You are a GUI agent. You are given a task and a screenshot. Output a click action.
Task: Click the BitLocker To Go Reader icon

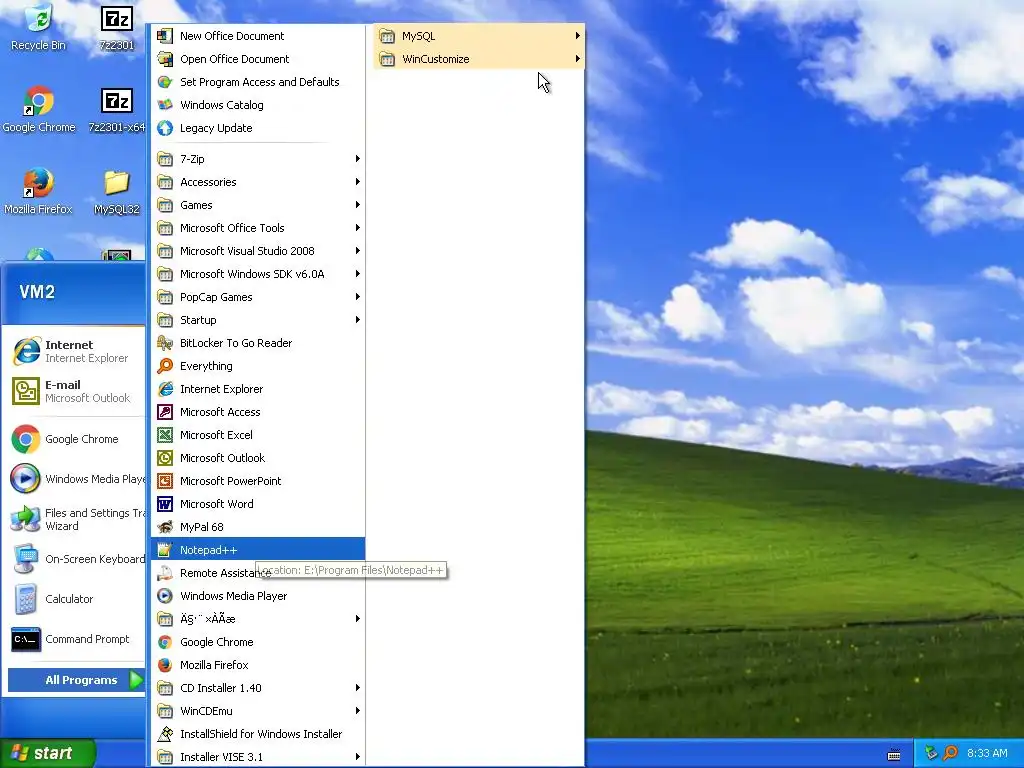click(165, 343)
